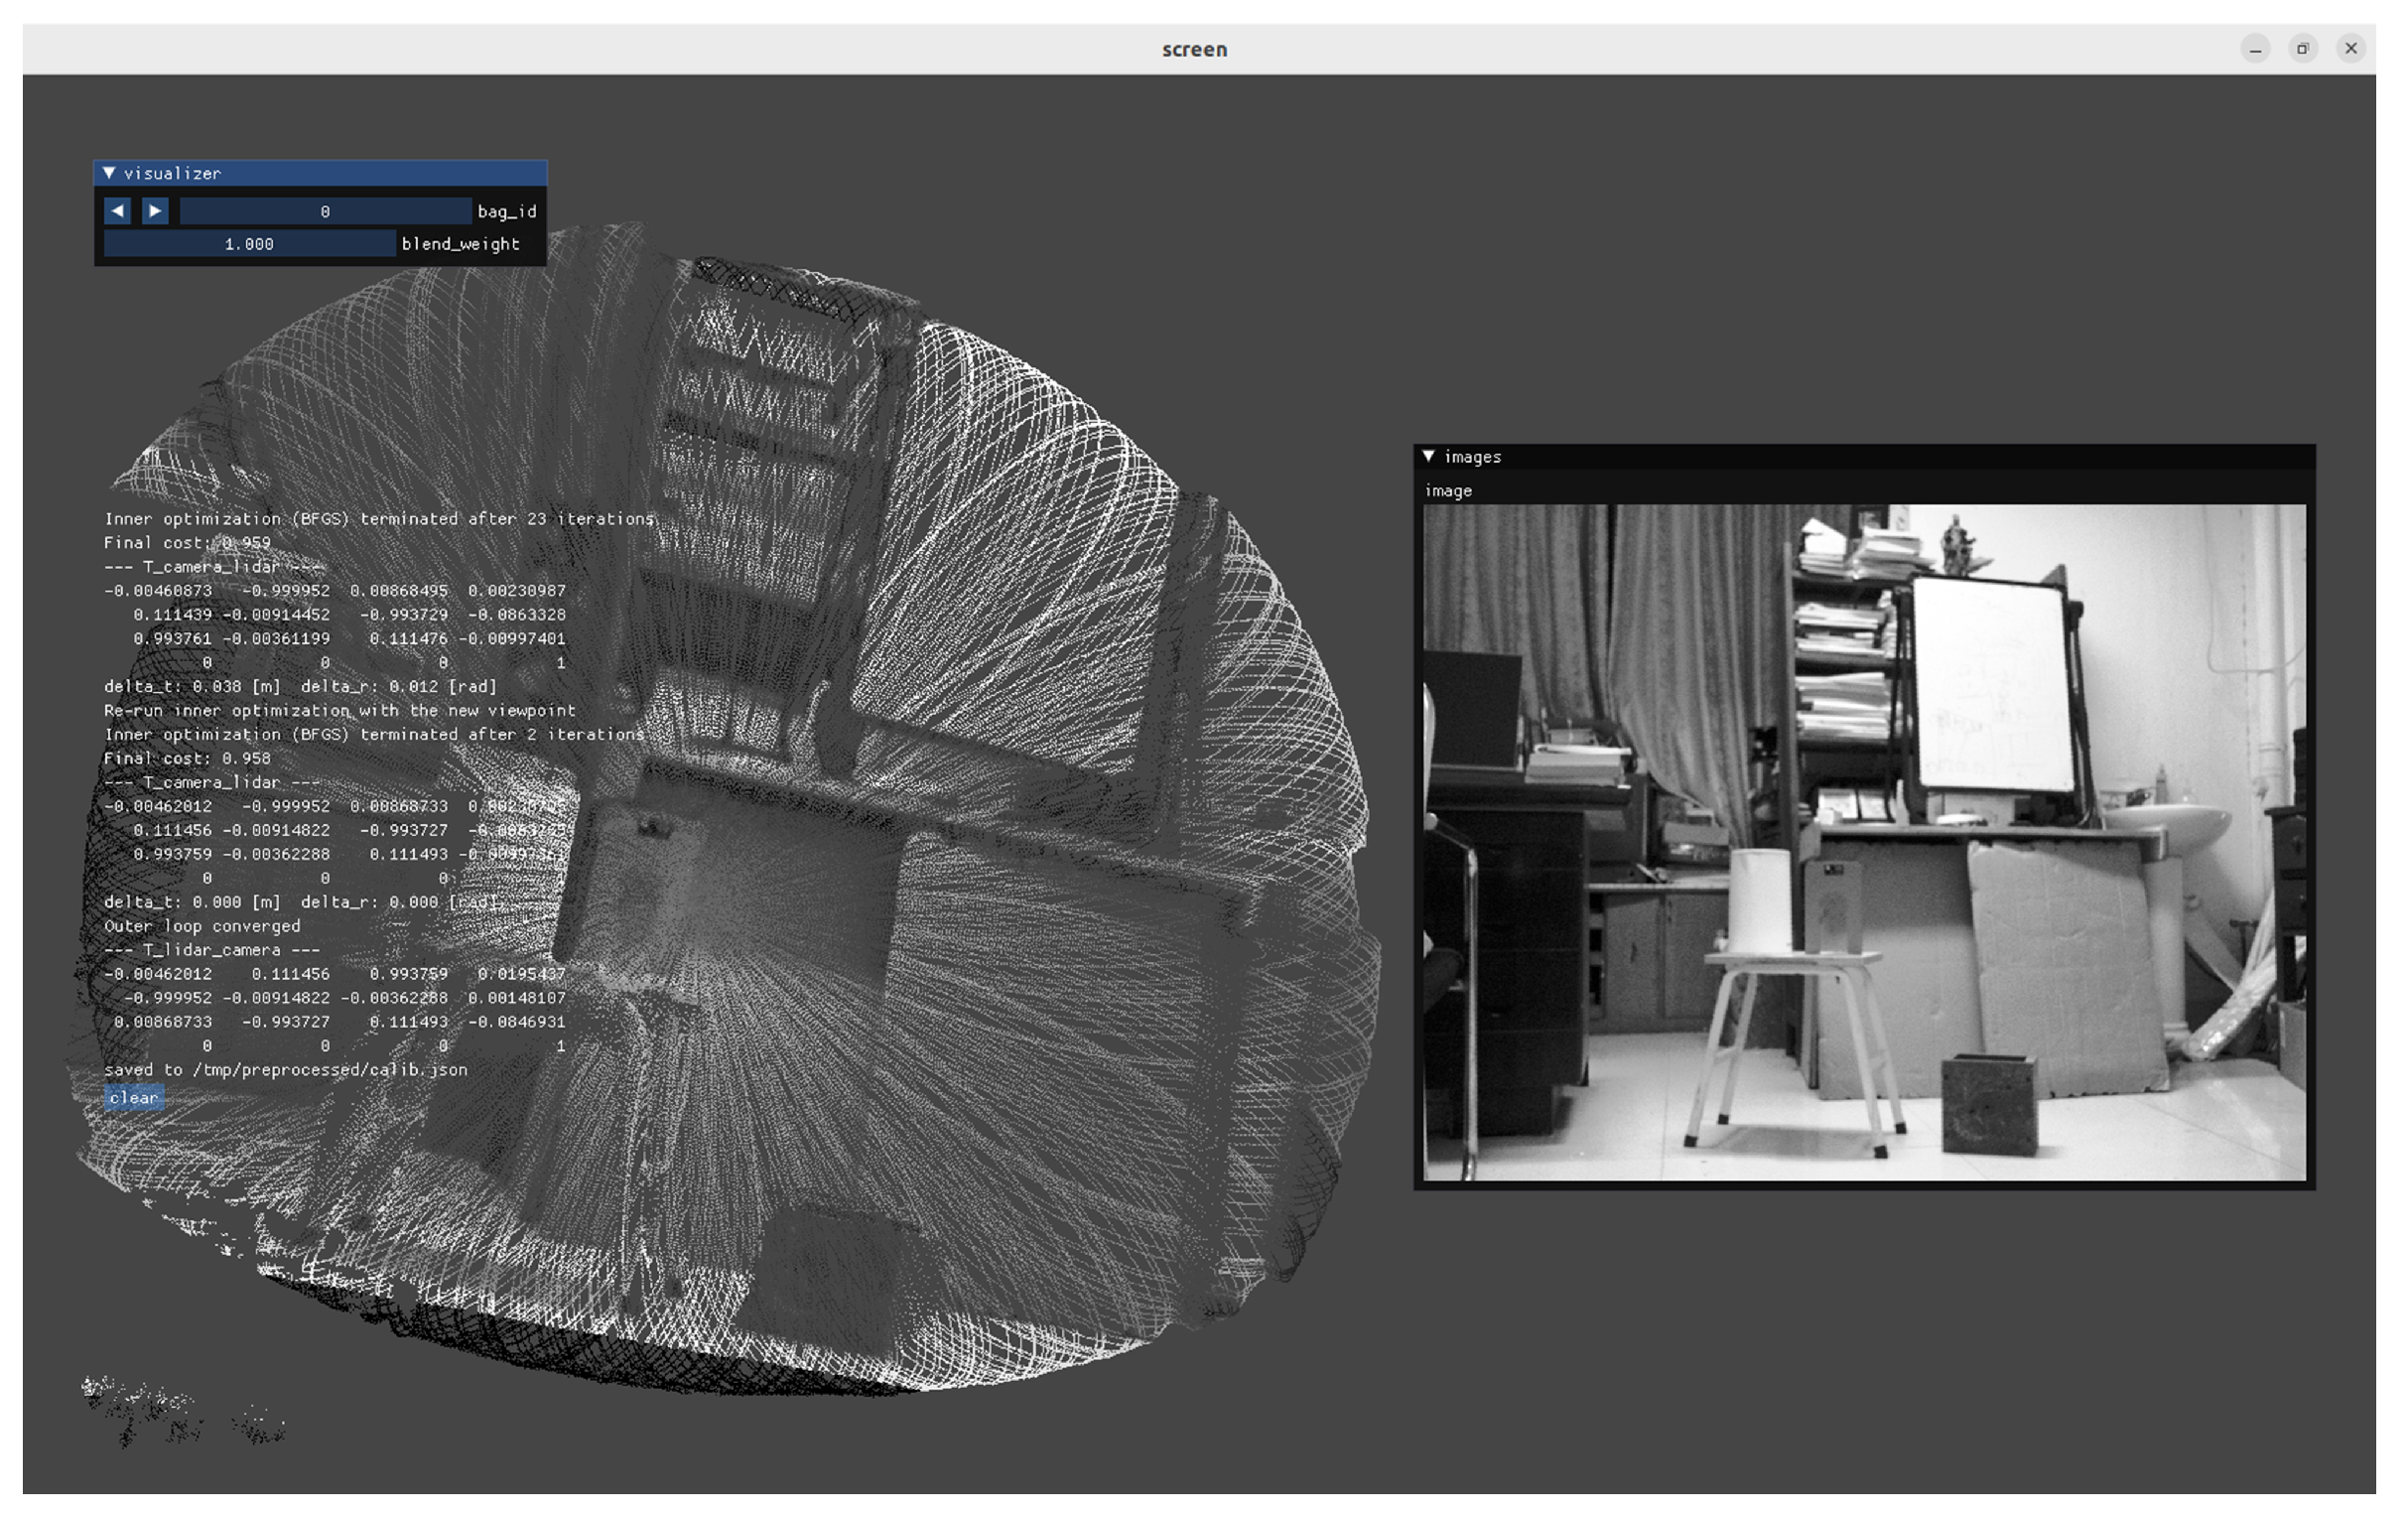The height and width of the screenshot is (1520, 2408).
Task: Click the whiteboard in the camera image
Action: pos(1990,682)
